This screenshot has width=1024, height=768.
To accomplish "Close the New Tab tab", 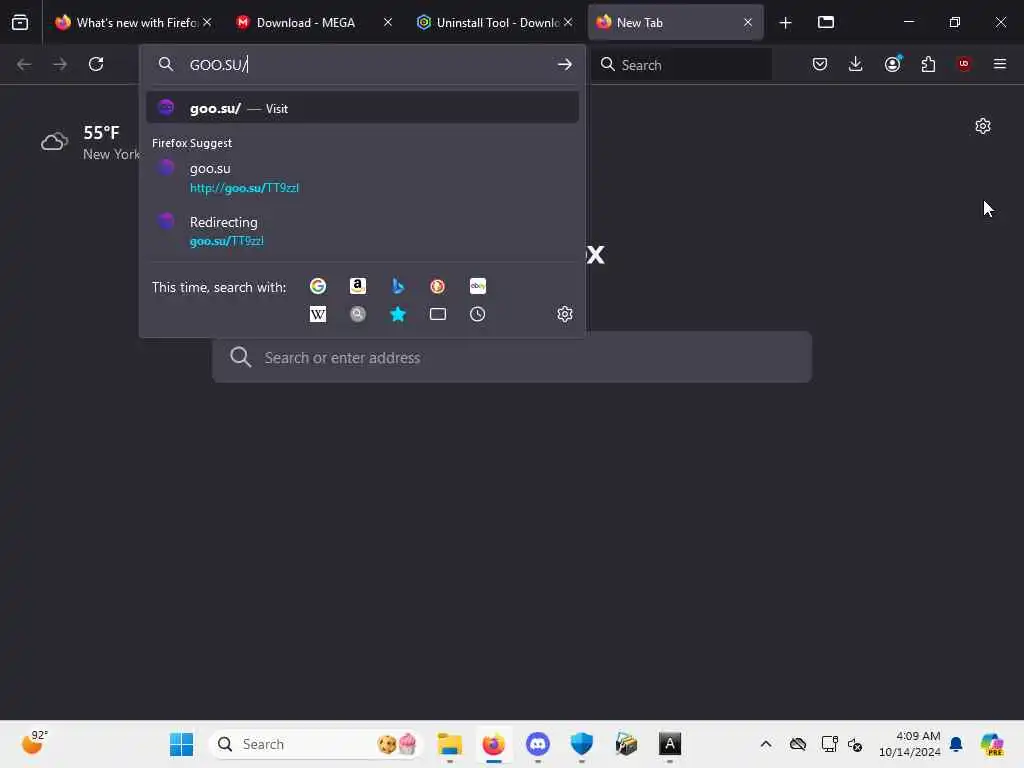I will (748, 22).
